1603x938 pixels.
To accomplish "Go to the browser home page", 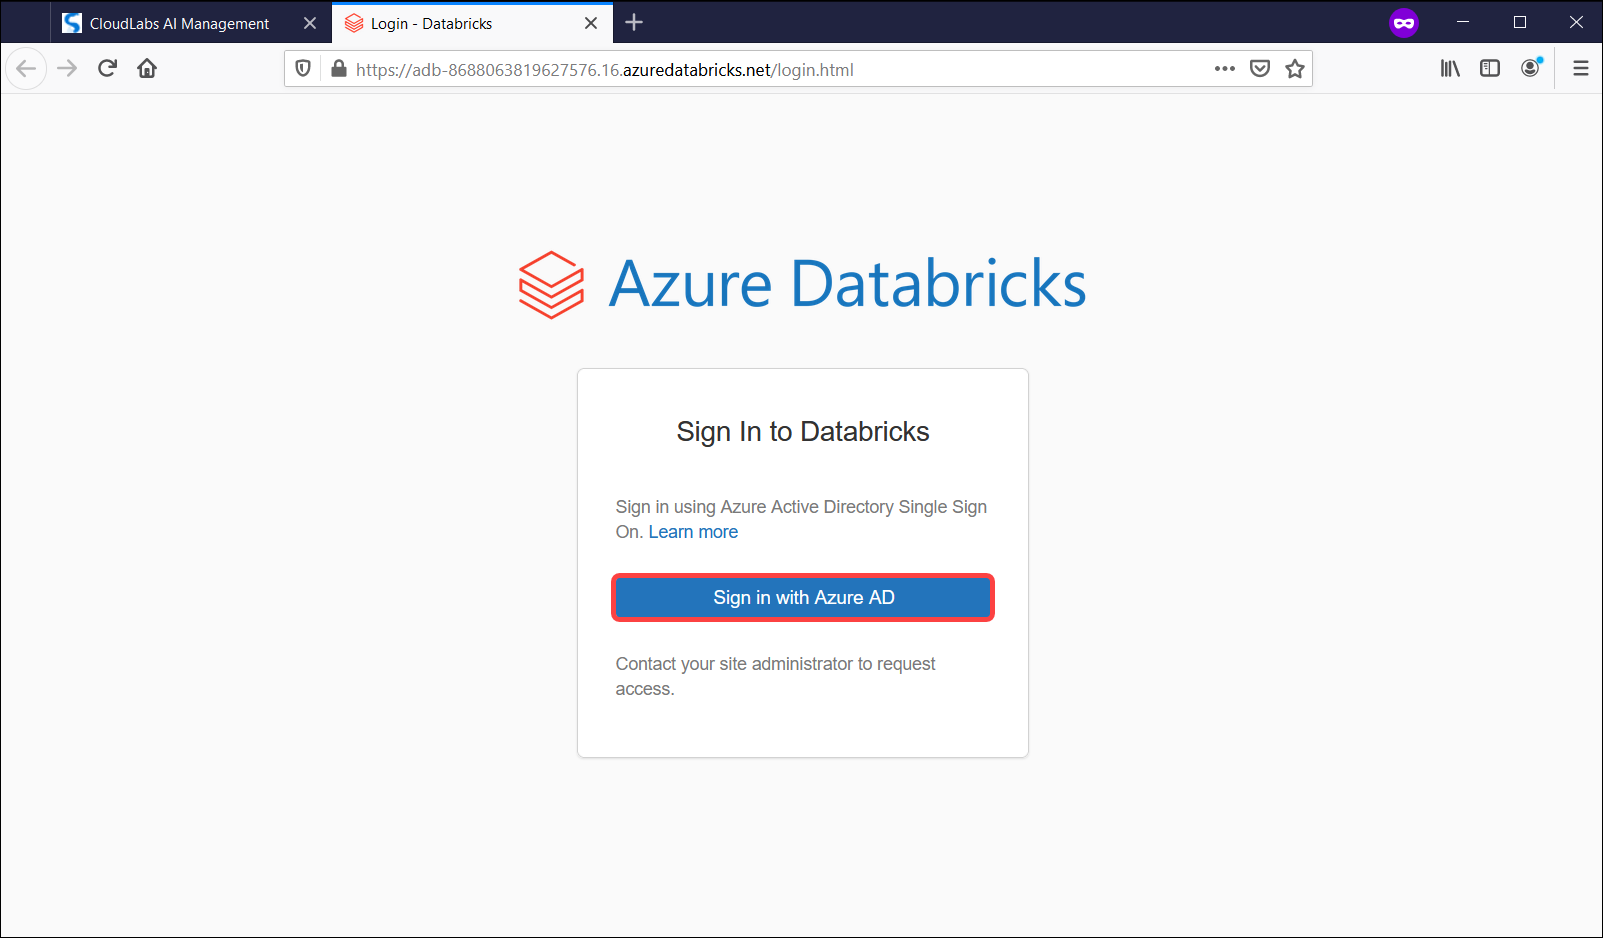I will click(x=147, y=68).
